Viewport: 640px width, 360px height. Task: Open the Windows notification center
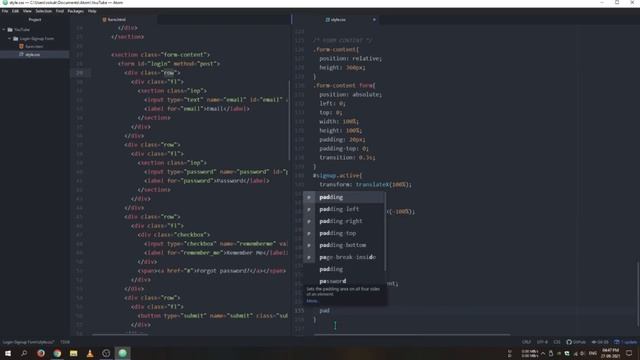pos(629,353)
